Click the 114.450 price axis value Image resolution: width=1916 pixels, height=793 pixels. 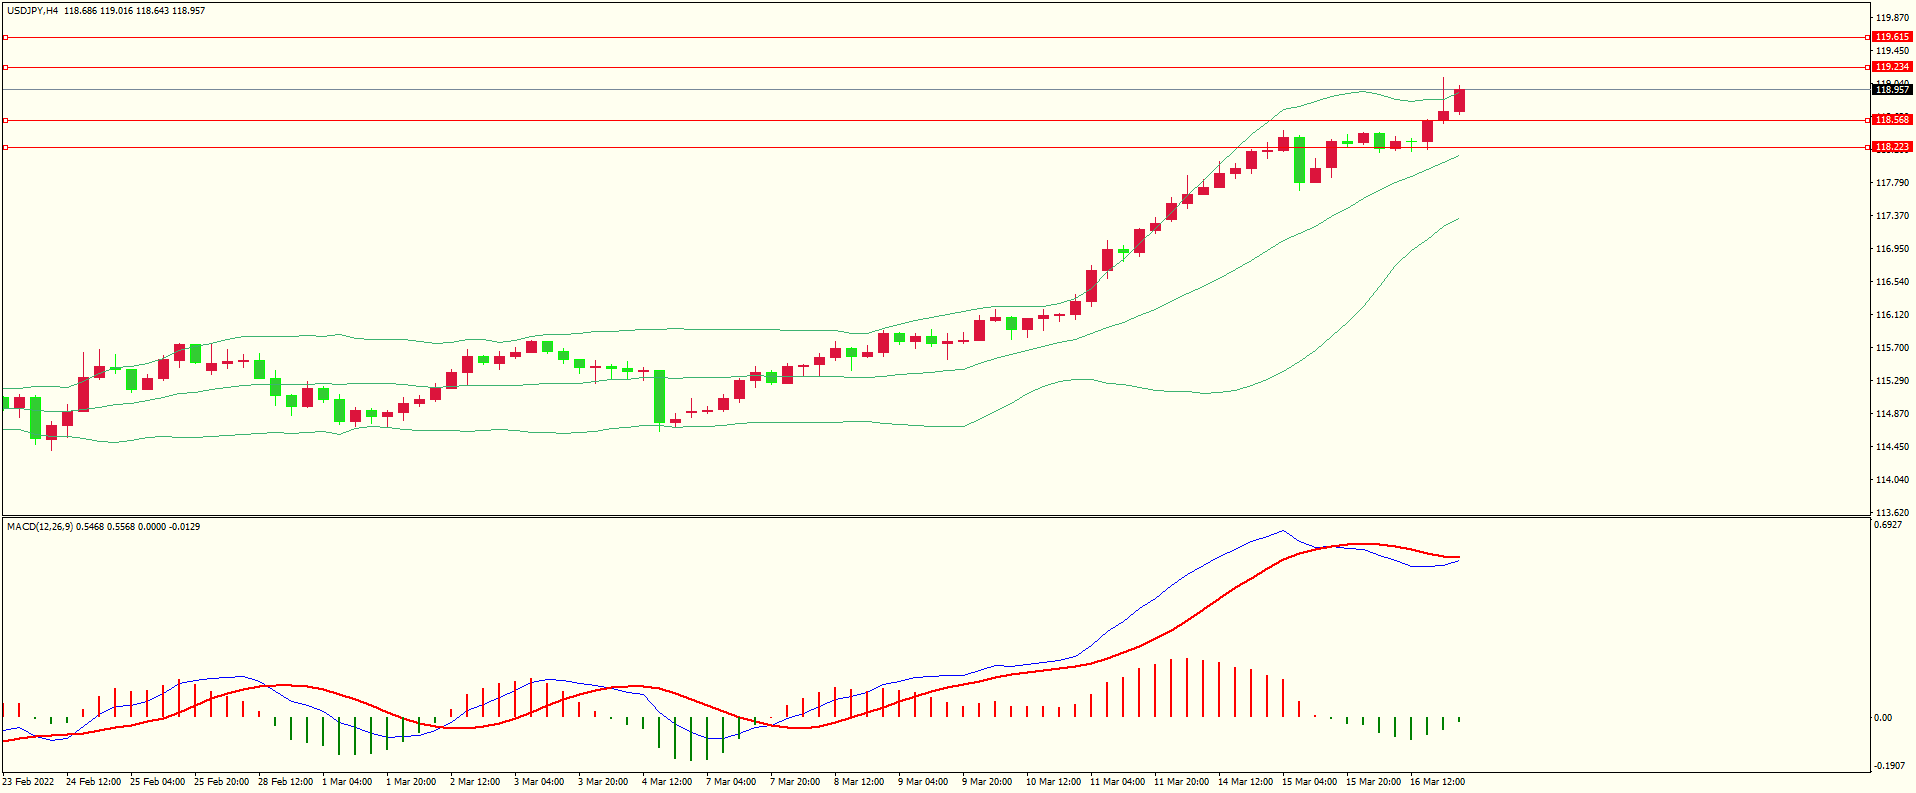tap(1892, 447)
